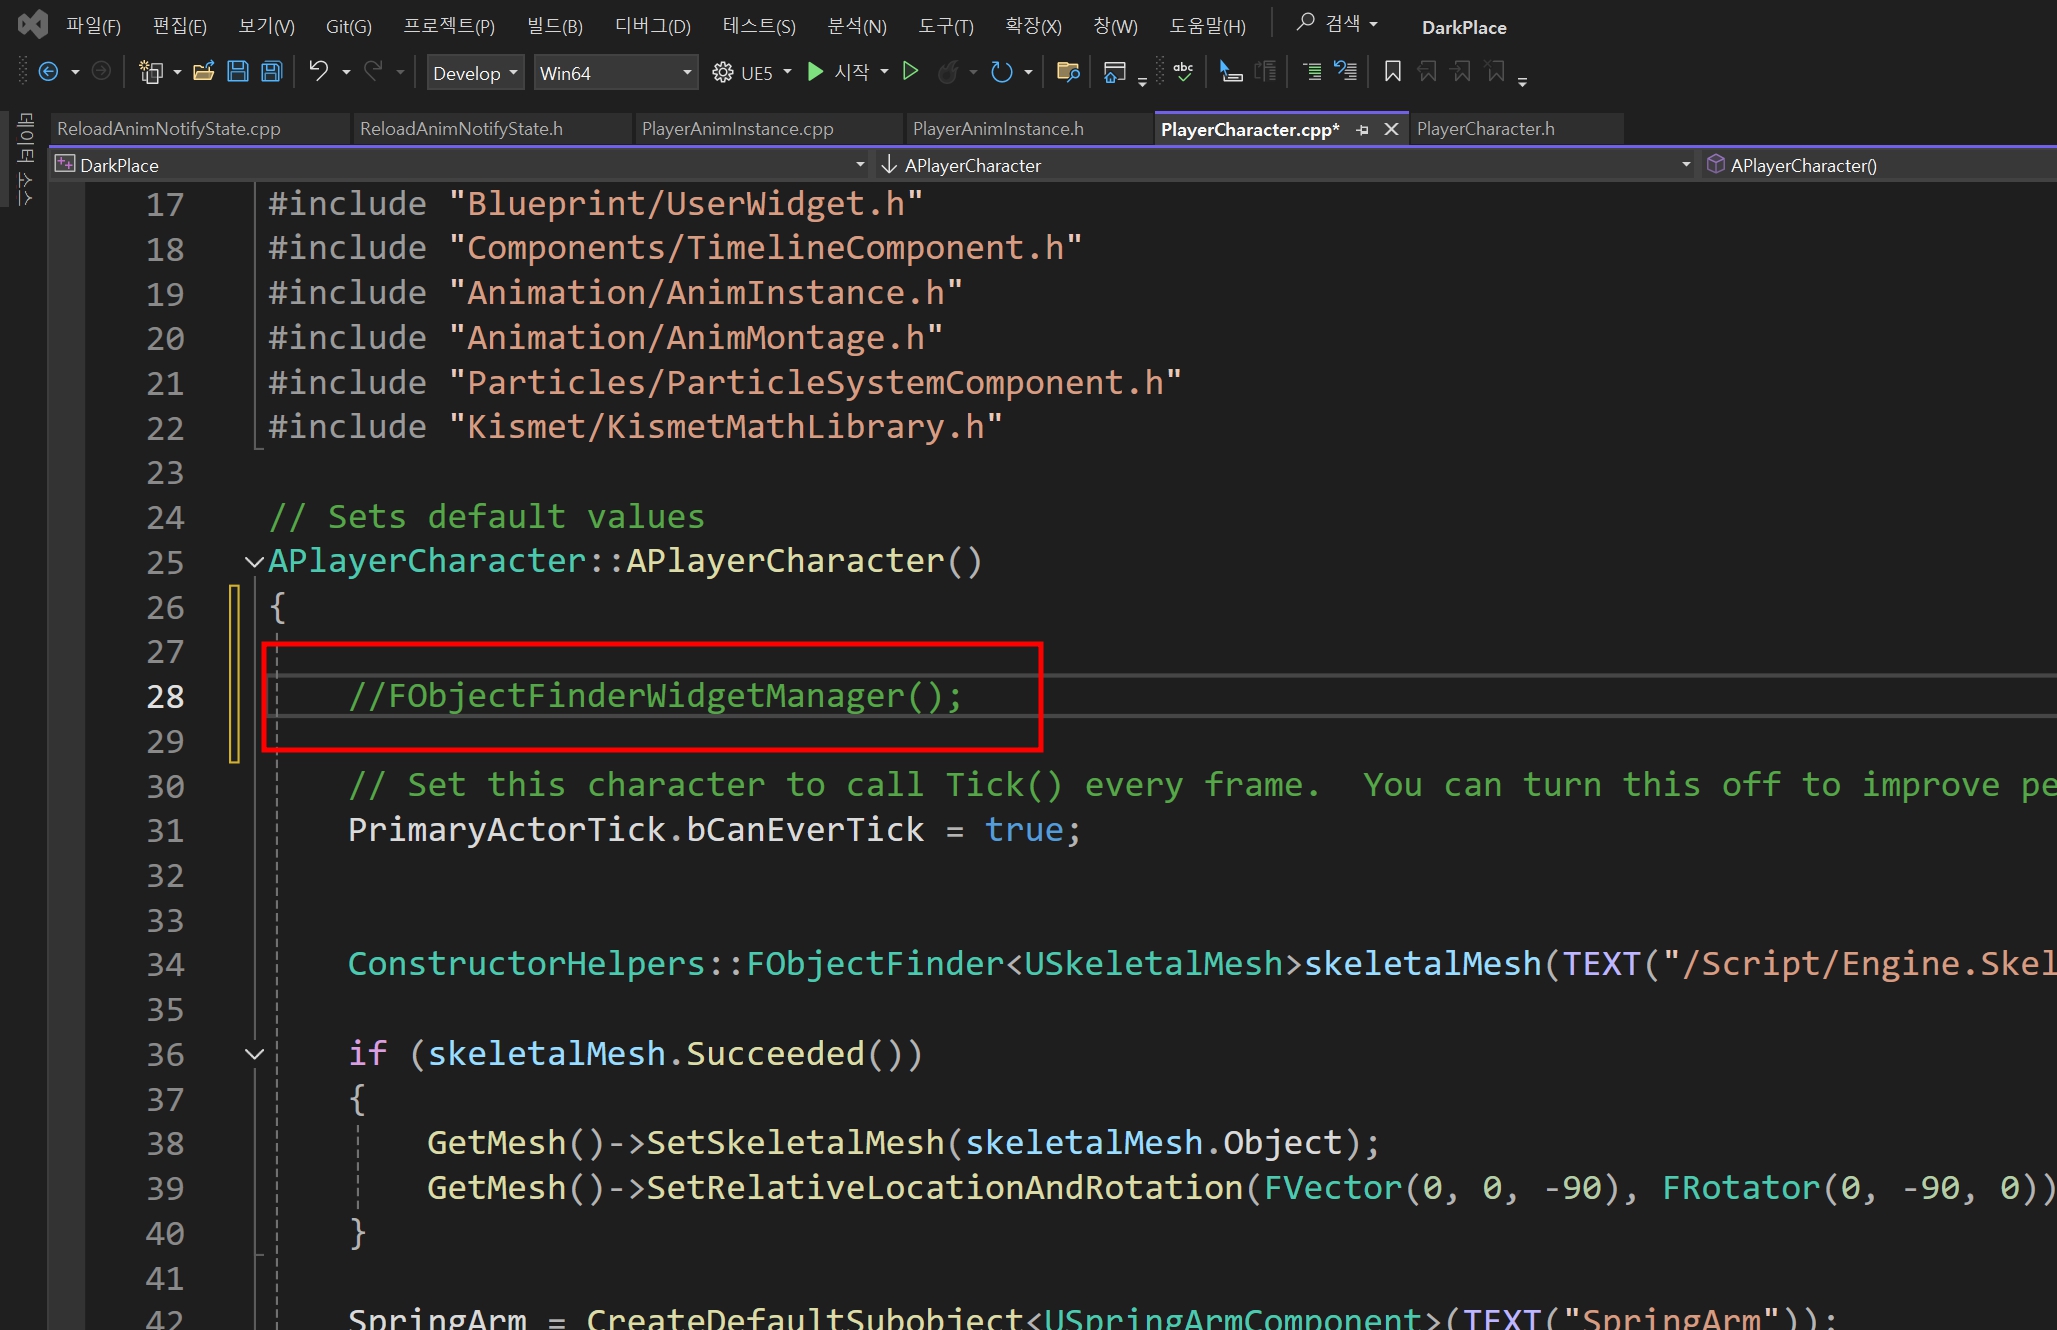Screen dimensions: 2057x1330
Task: Click the Restart circular arrow icon
Action: click(1001, 72)
